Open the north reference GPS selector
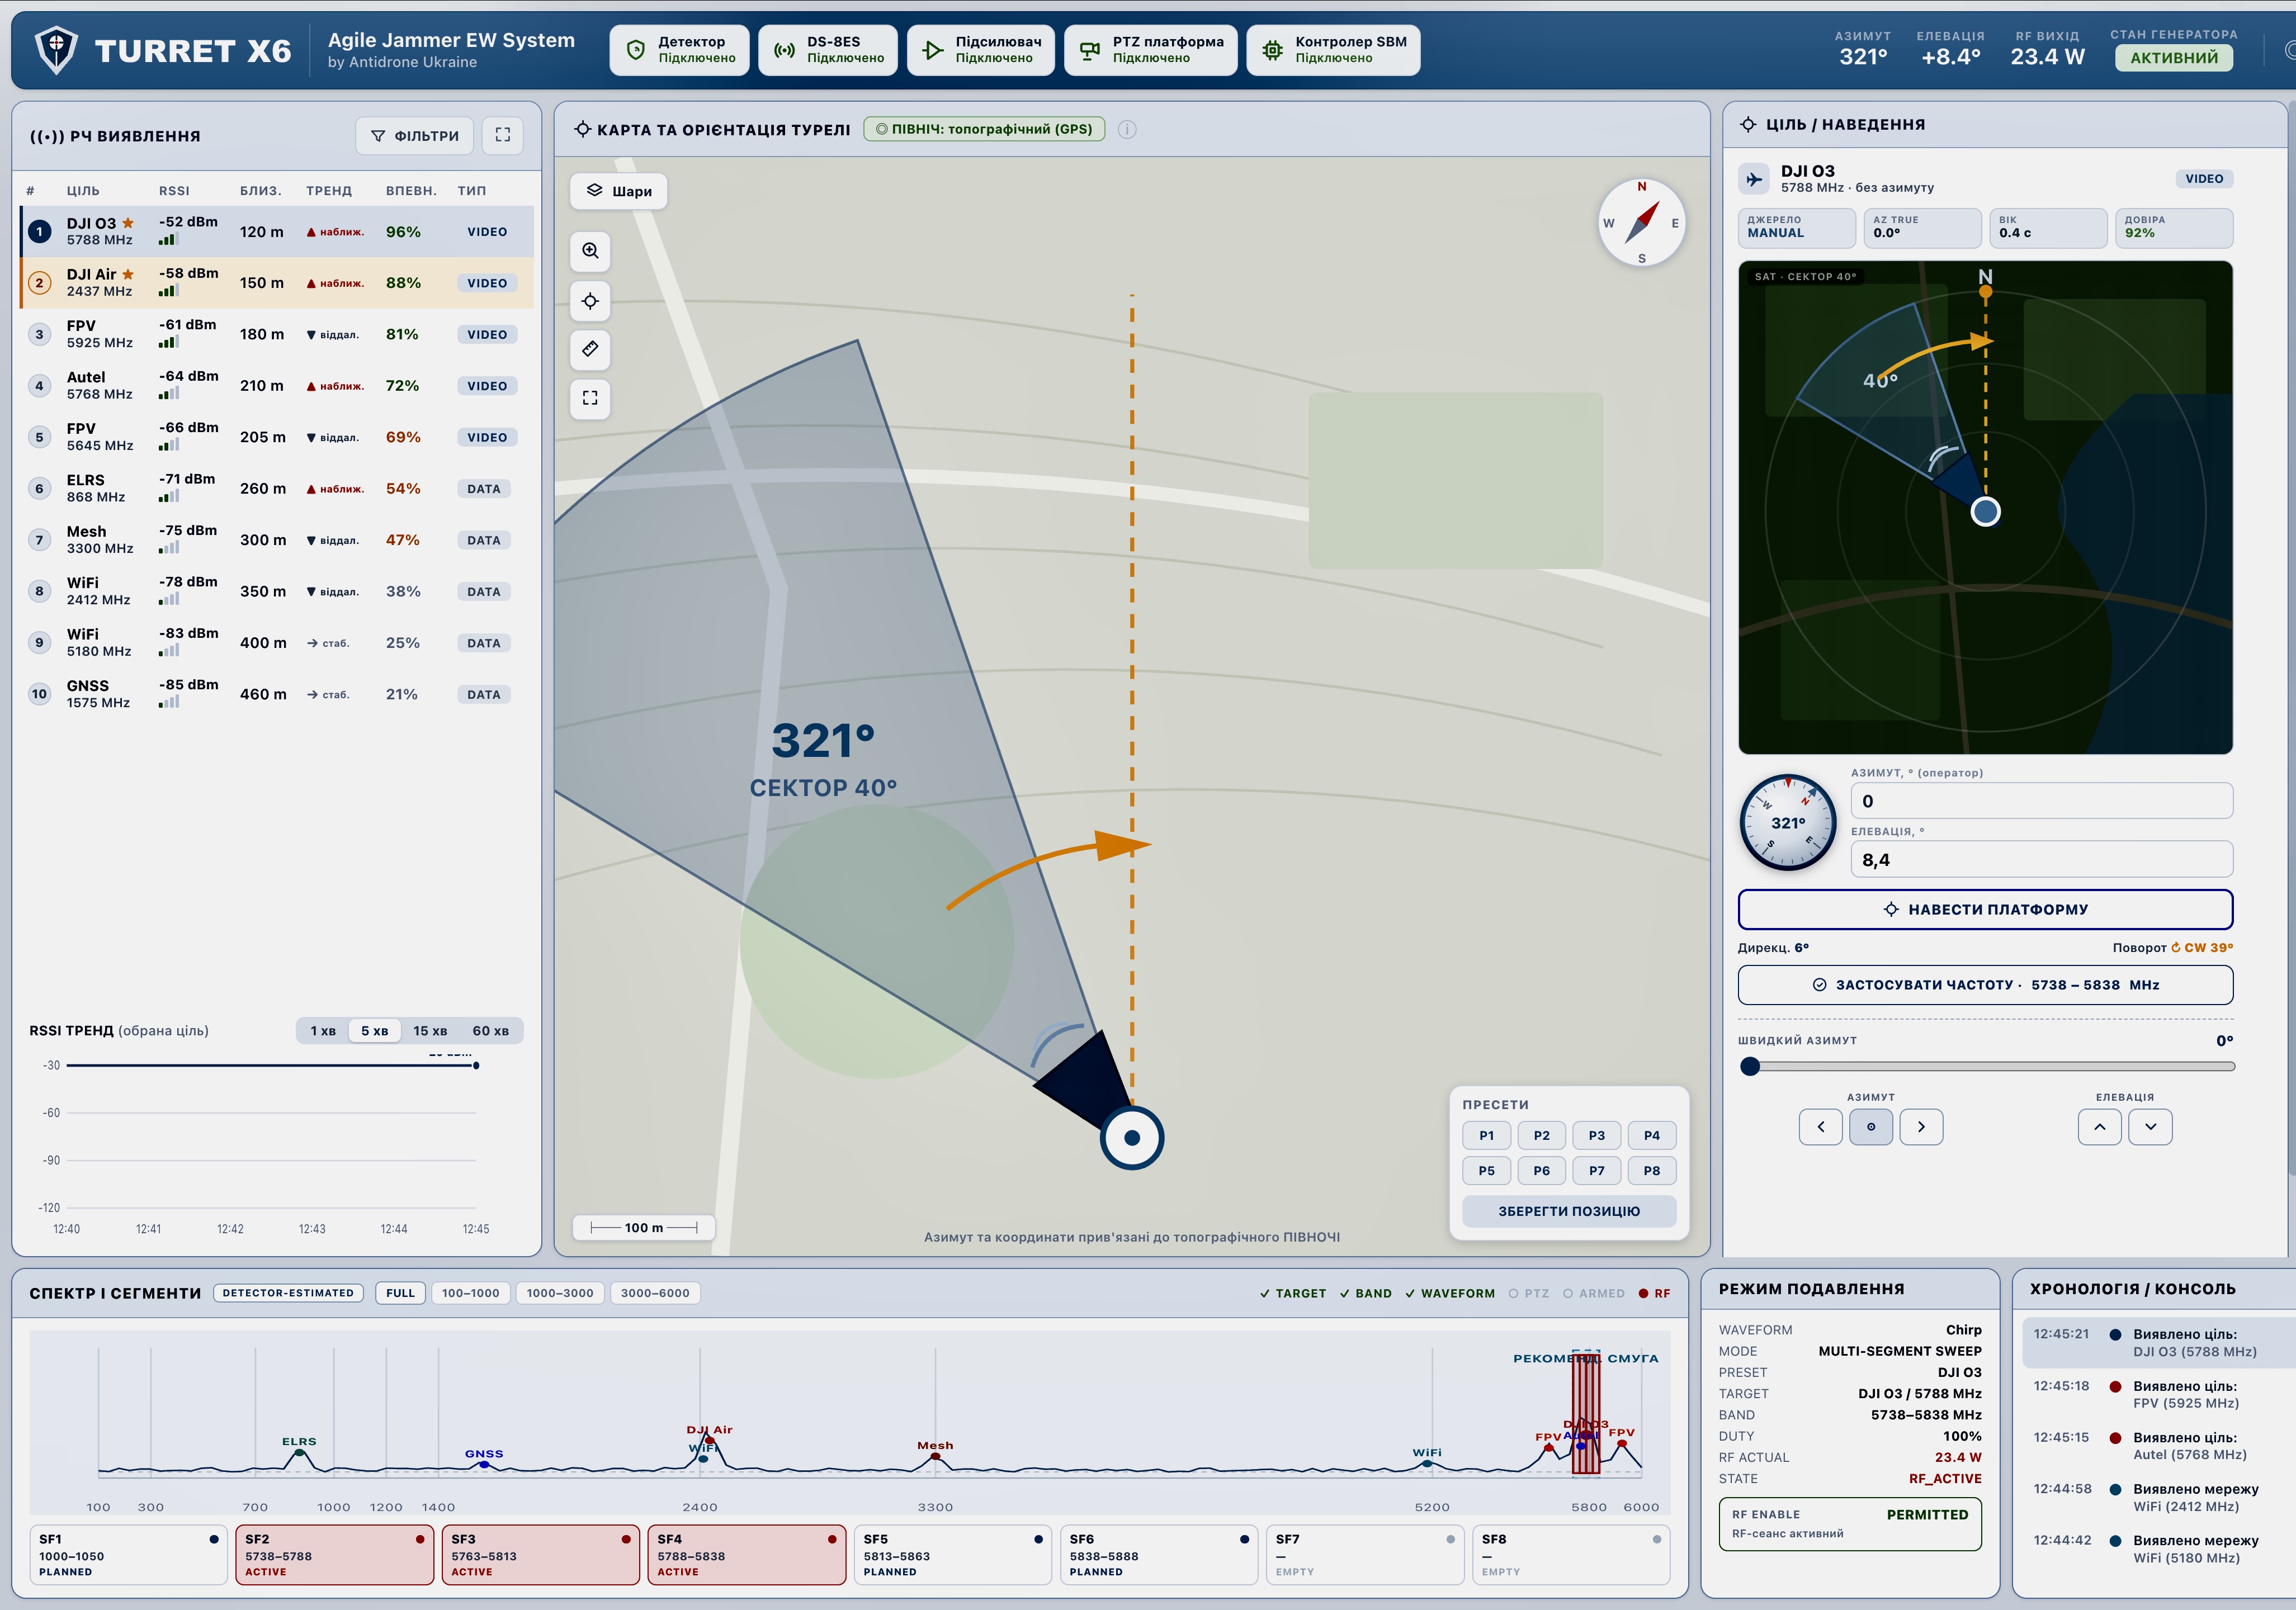Image resolution: width=2296 pixels, height=1610 pixels. pyautogui.click(x=984, y=129)
